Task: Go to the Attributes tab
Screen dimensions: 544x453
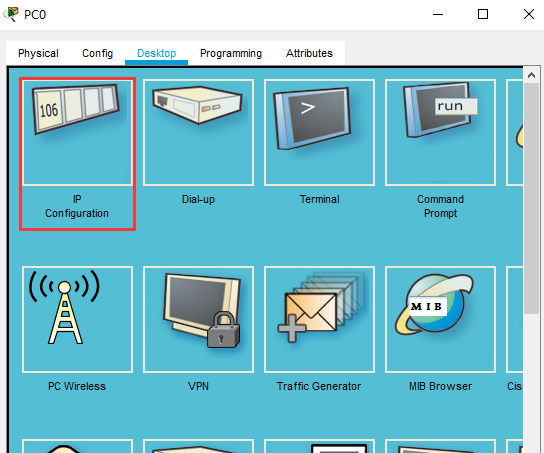Action: point(309,53)
